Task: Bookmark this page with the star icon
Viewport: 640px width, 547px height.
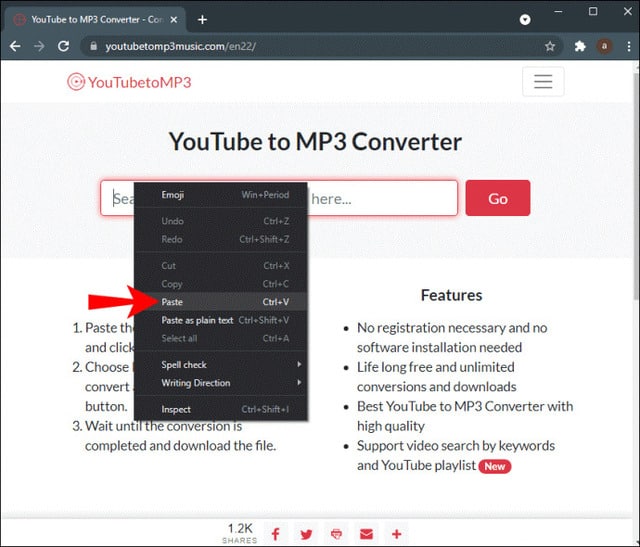Action: 550,47
